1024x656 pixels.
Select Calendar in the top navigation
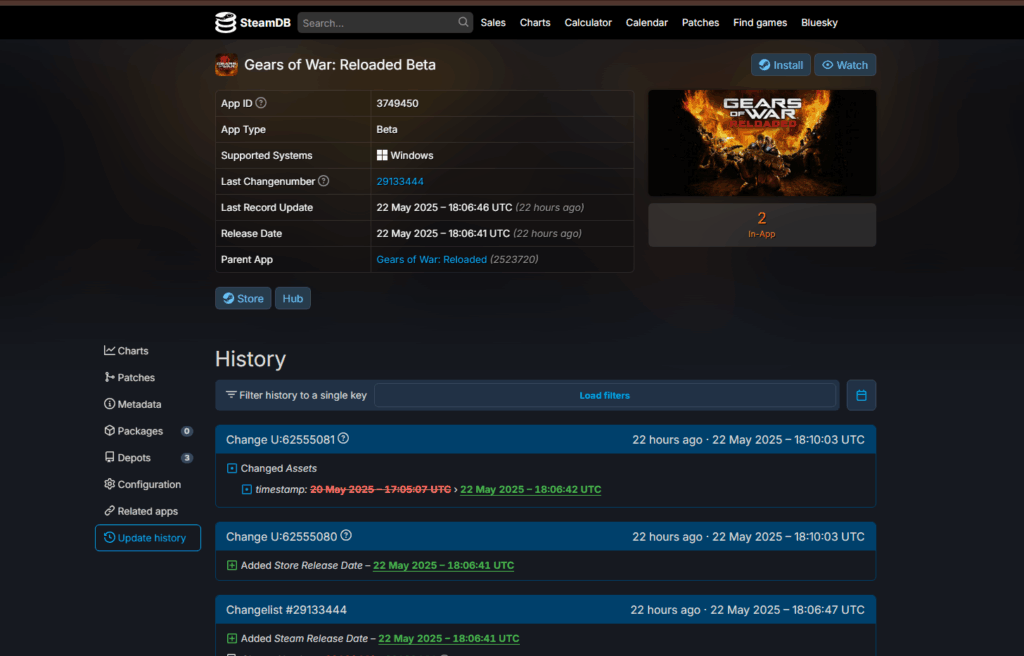[647, 22]
